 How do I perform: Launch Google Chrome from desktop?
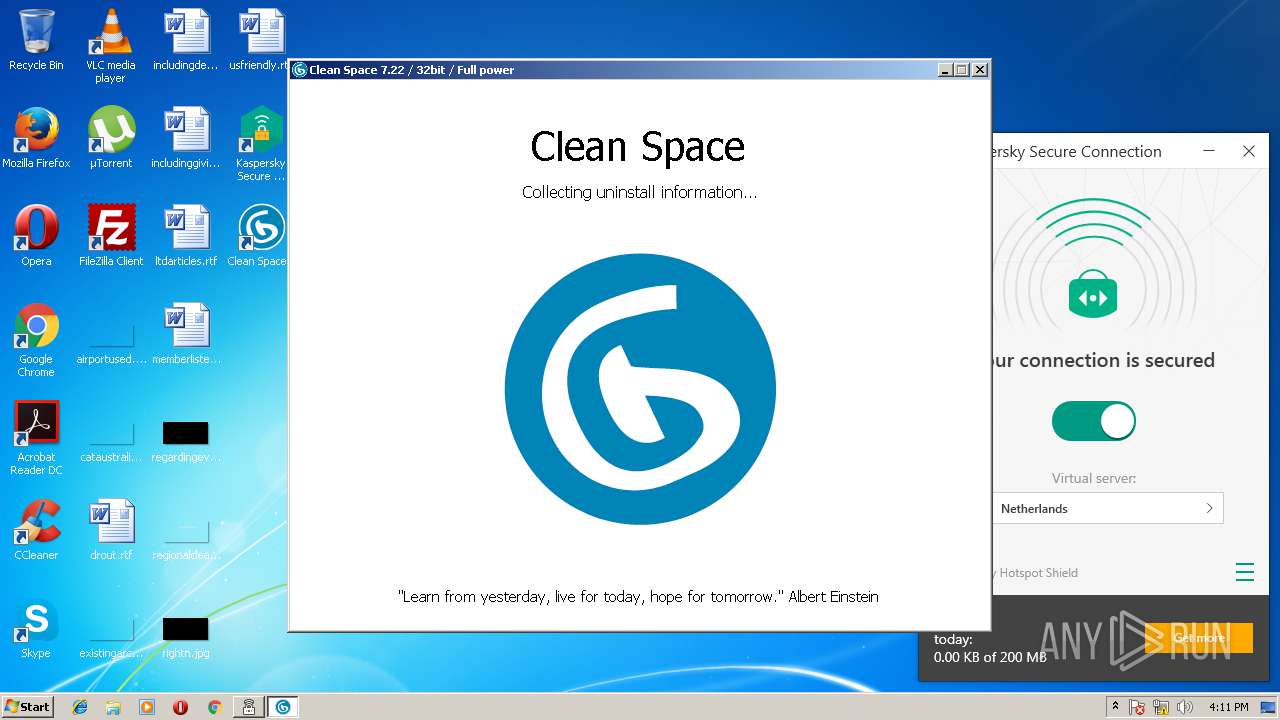coord(36,340)
